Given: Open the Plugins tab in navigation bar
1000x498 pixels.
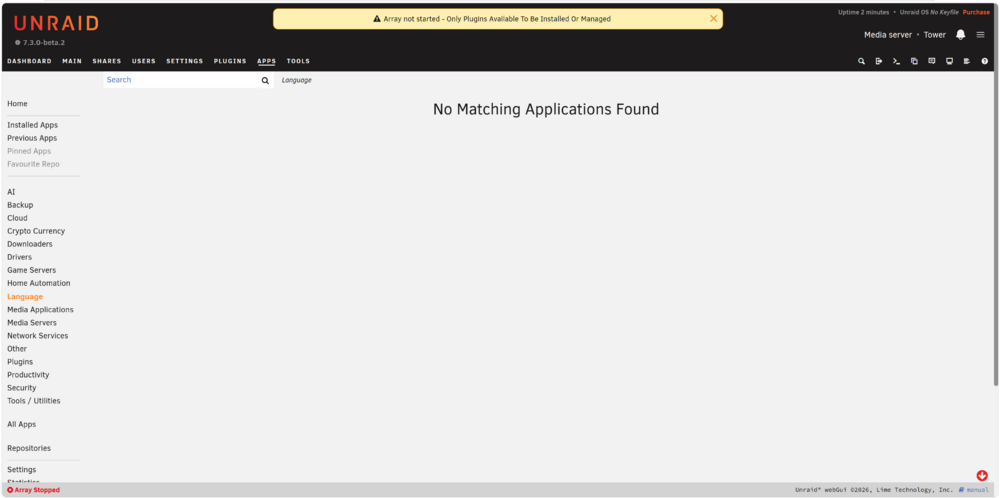Looking at the screenshot, I should [230, 61].
